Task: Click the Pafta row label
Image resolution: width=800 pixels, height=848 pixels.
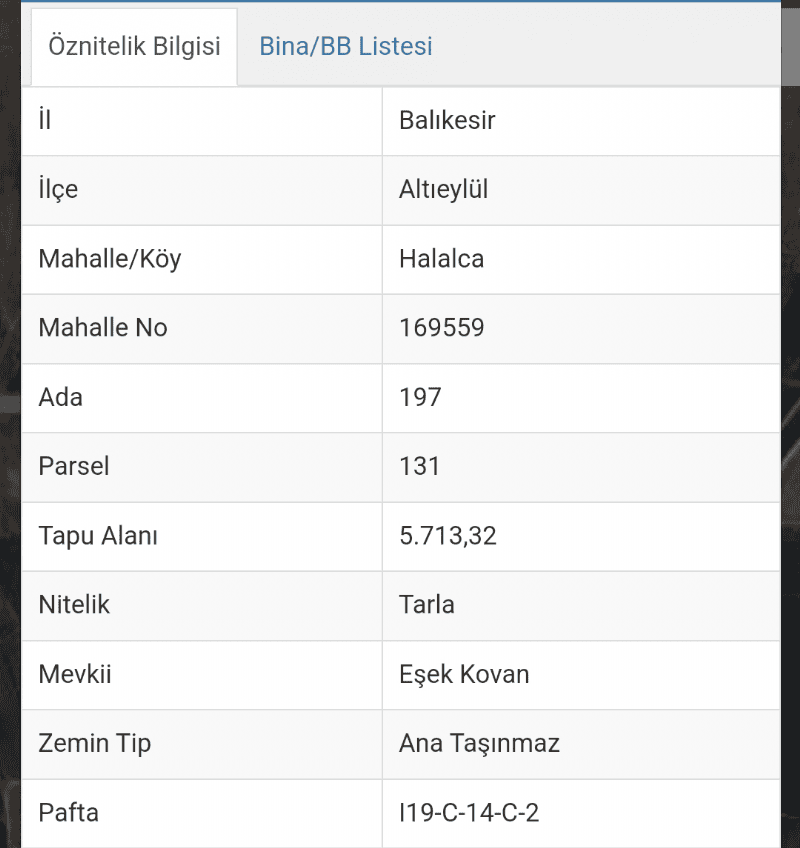Action: pyautogui.click(x=68, y=813)
